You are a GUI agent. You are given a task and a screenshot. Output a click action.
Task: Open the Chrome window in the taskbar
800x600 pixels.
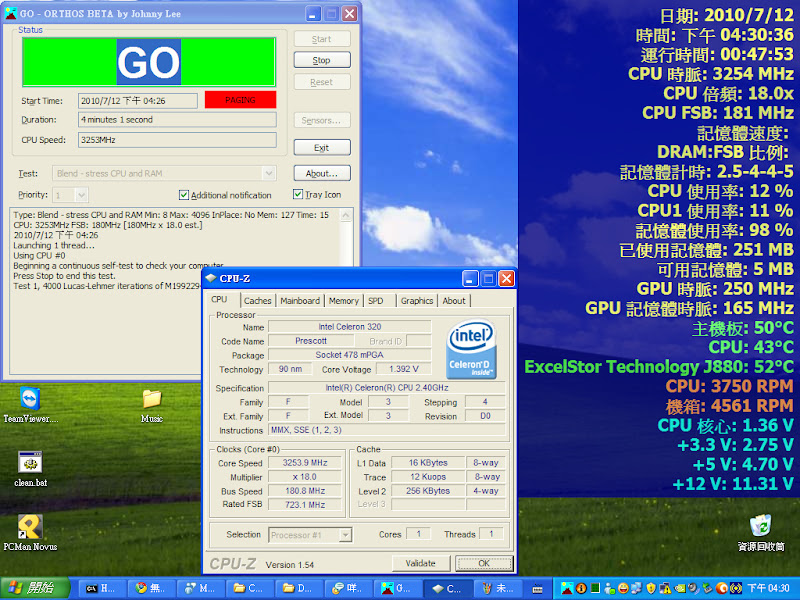pyautogui.click(x=152, y=589)
